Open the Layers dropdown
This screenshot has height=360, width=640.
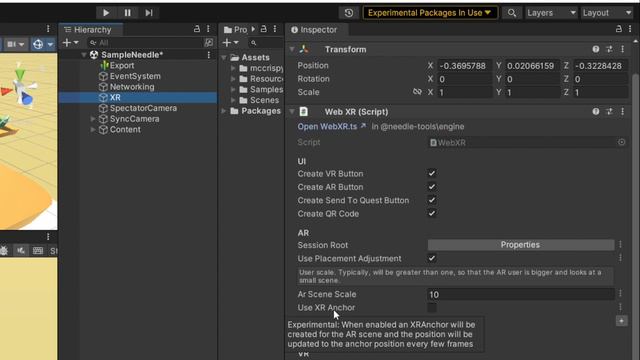pos(551,13)
